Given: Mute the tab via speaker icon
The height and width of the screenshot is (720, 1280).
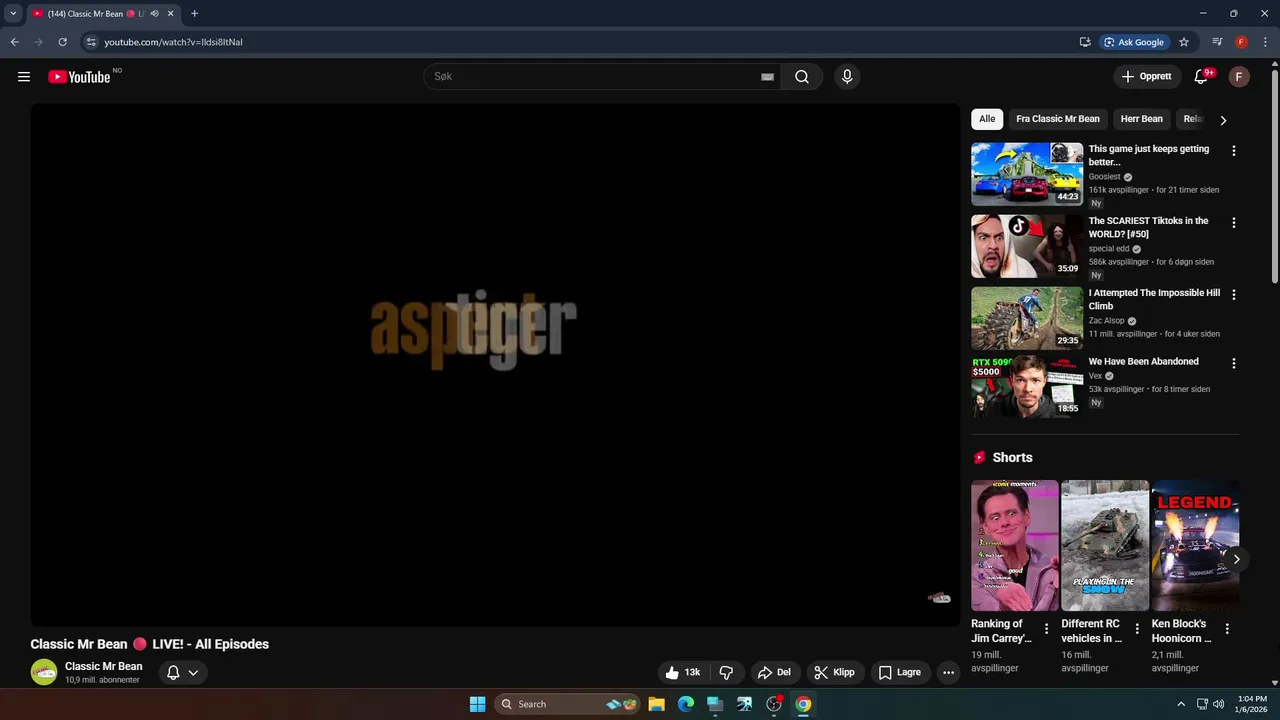Looking at the screenshot, I should pos(154,14).
